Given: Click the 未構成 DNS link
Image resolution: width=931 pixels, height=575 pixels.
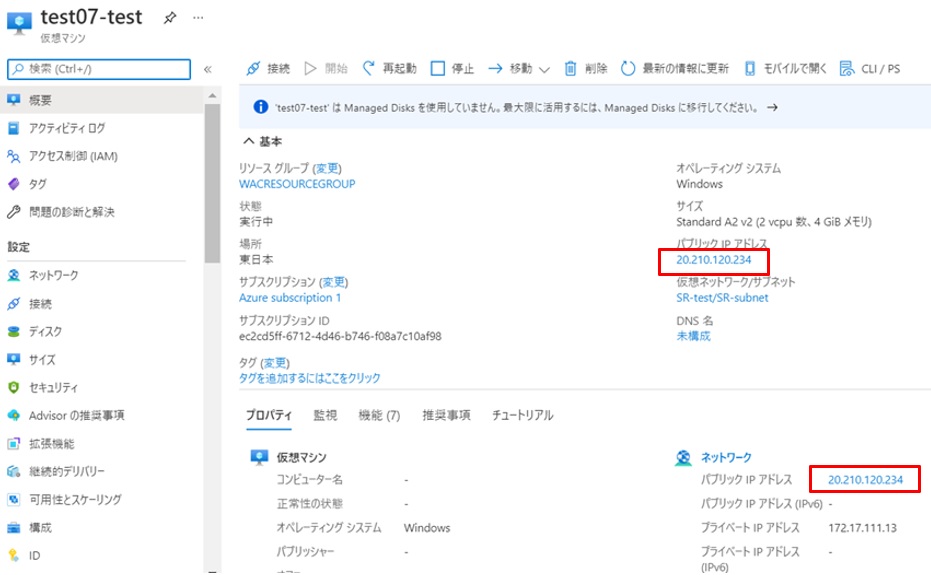Looking at the screenshot, I should coord(693,336).
